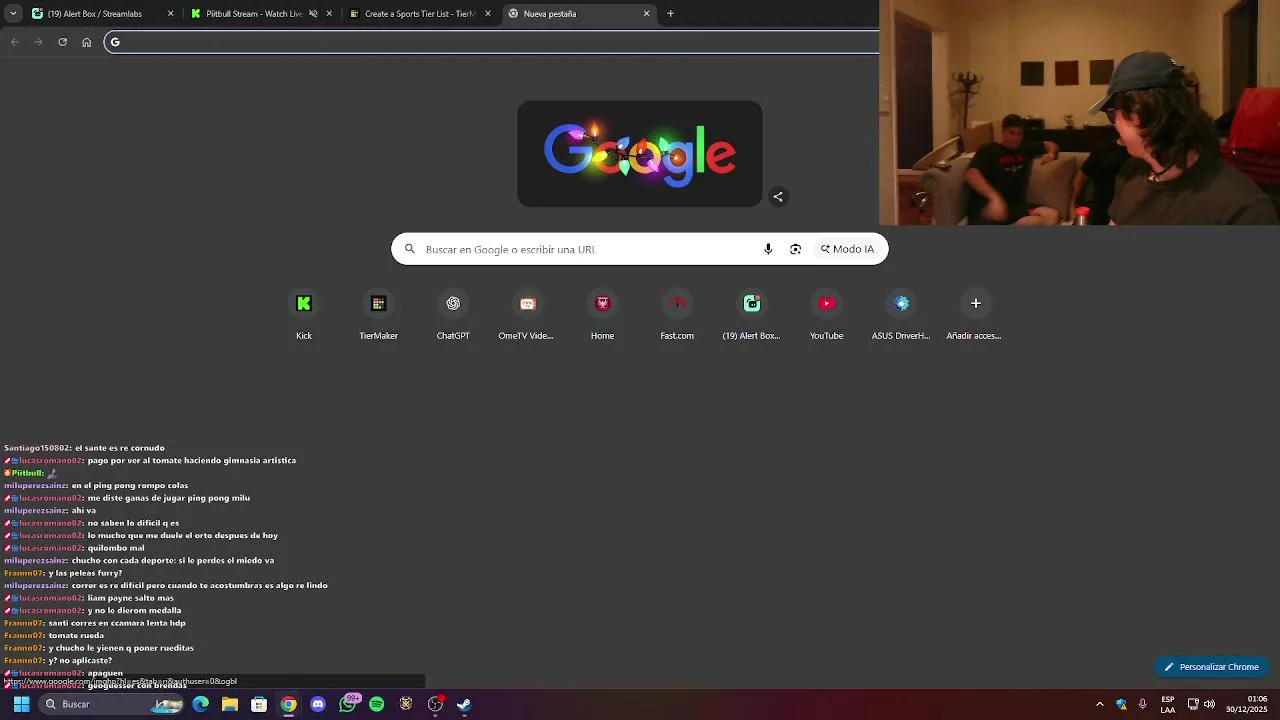Click the Chrome icon in the taskbar
Viewport: 1280px width, 720px height.
[x=288, y=704]
